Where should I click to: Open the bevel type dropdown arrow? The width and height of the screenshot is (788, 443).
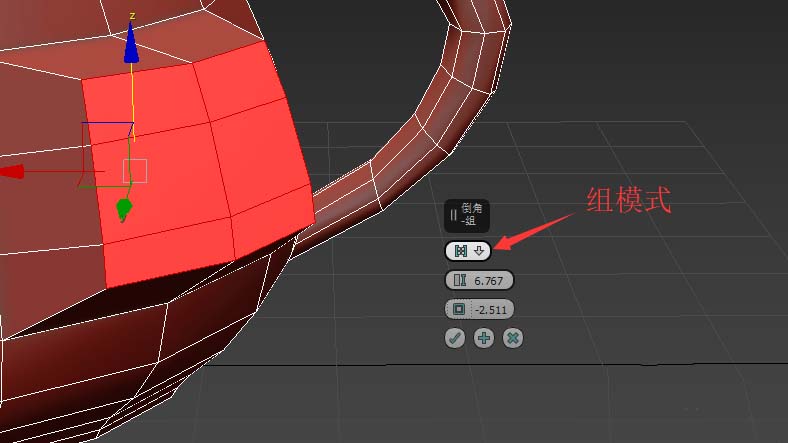click(479, 251)
